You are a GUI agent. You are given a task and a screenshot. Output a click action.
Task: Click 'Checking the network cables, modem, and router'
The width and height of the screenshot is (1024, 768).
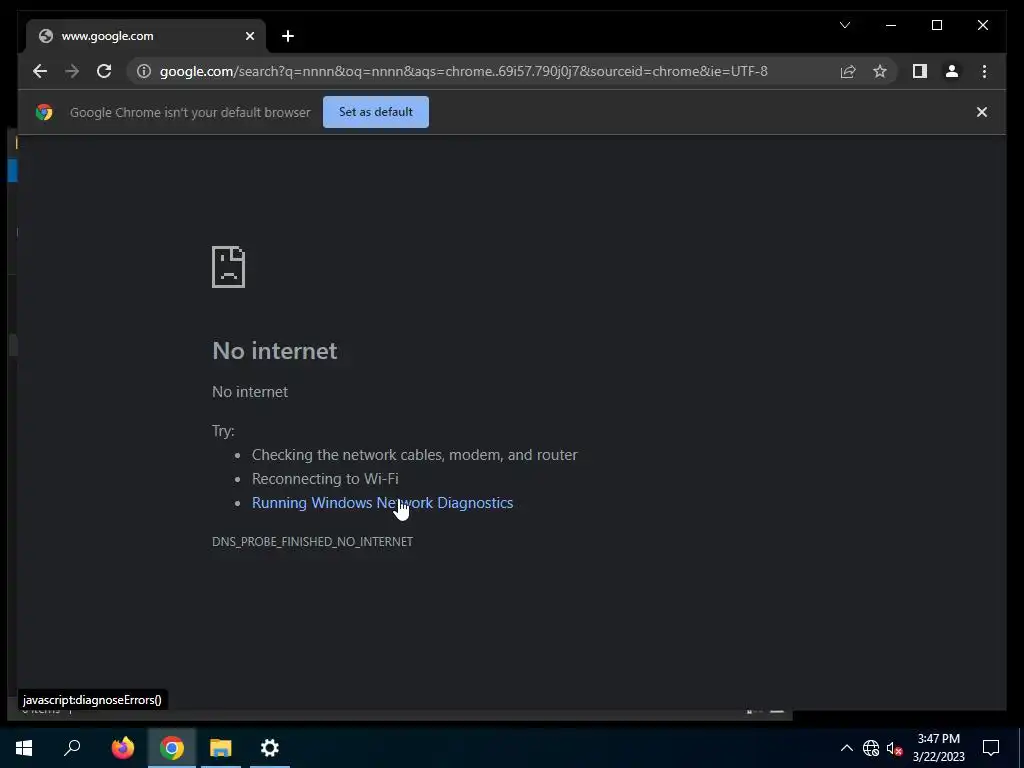415,455
